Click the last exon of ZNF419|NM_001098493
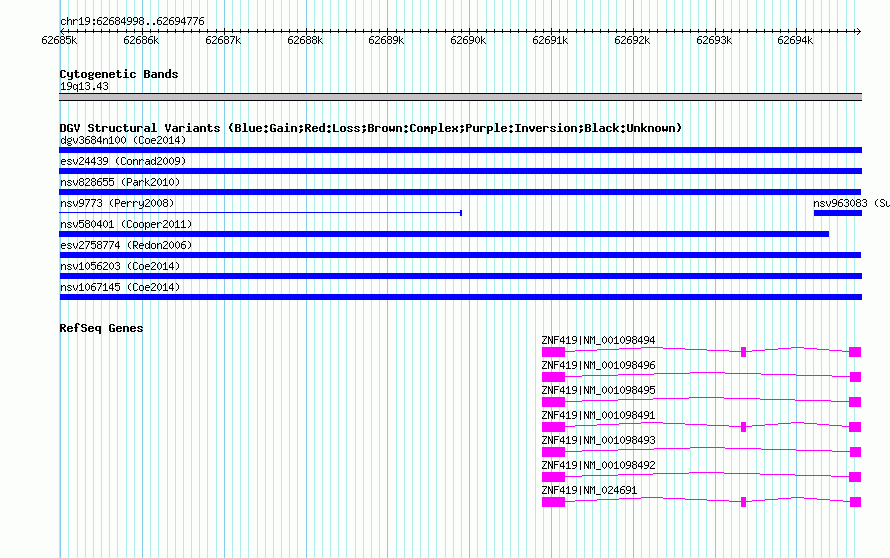Viewport: 890px width, 558px height. [855, 452]
